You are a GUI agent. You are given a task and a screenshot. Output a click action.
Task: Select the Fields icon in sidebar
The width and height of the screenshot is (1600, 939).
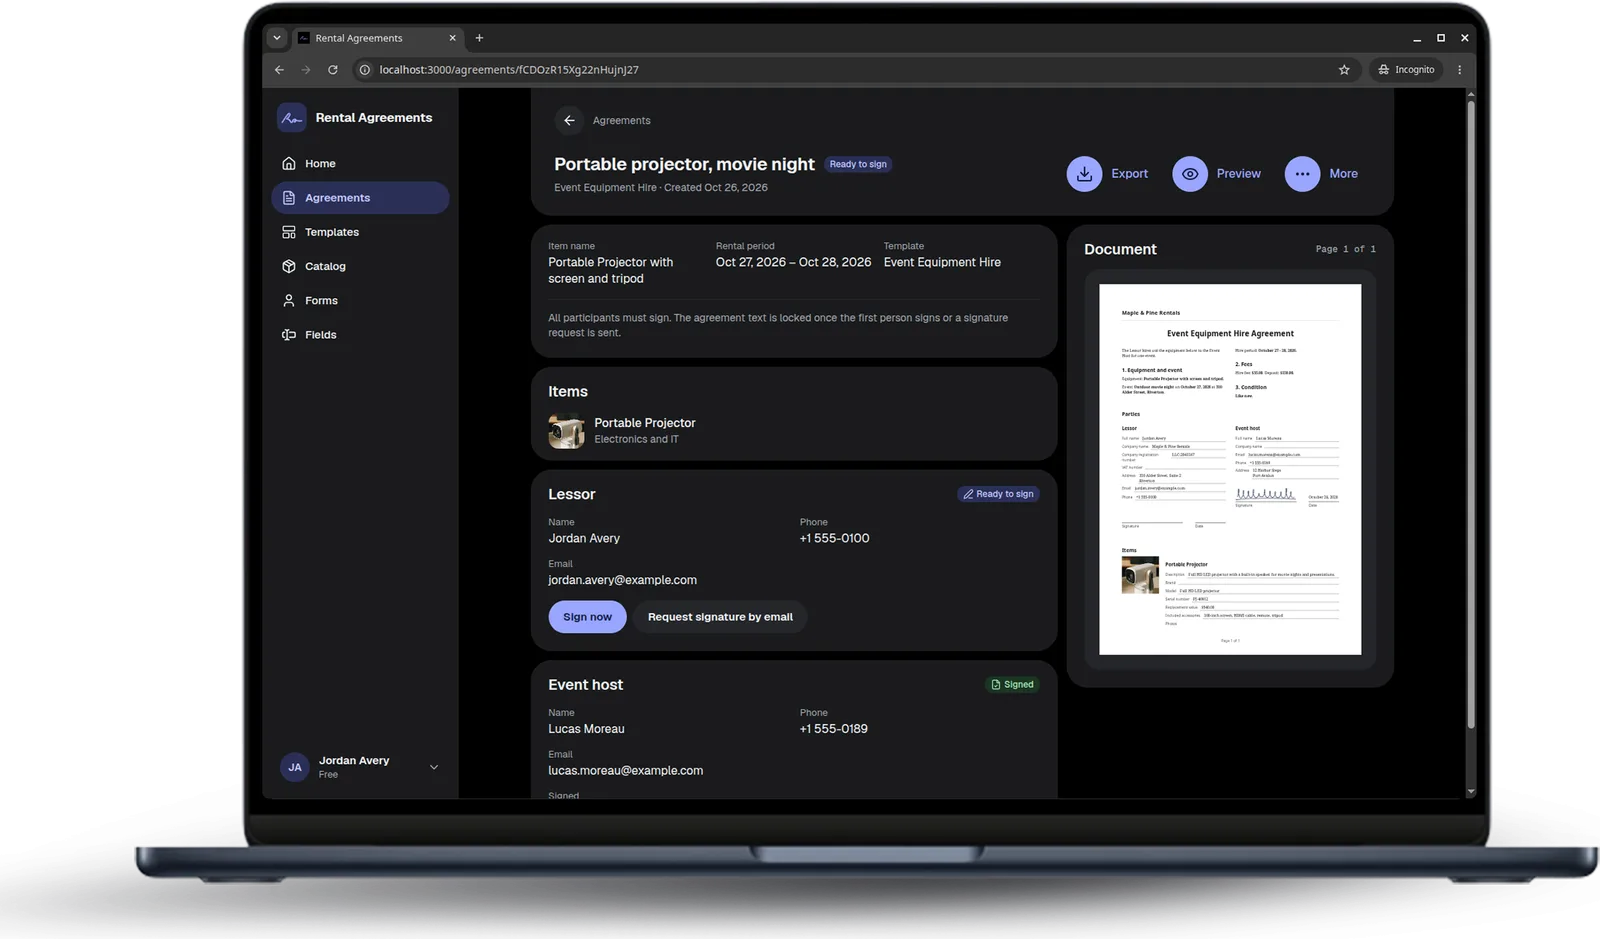click(289, 334)
